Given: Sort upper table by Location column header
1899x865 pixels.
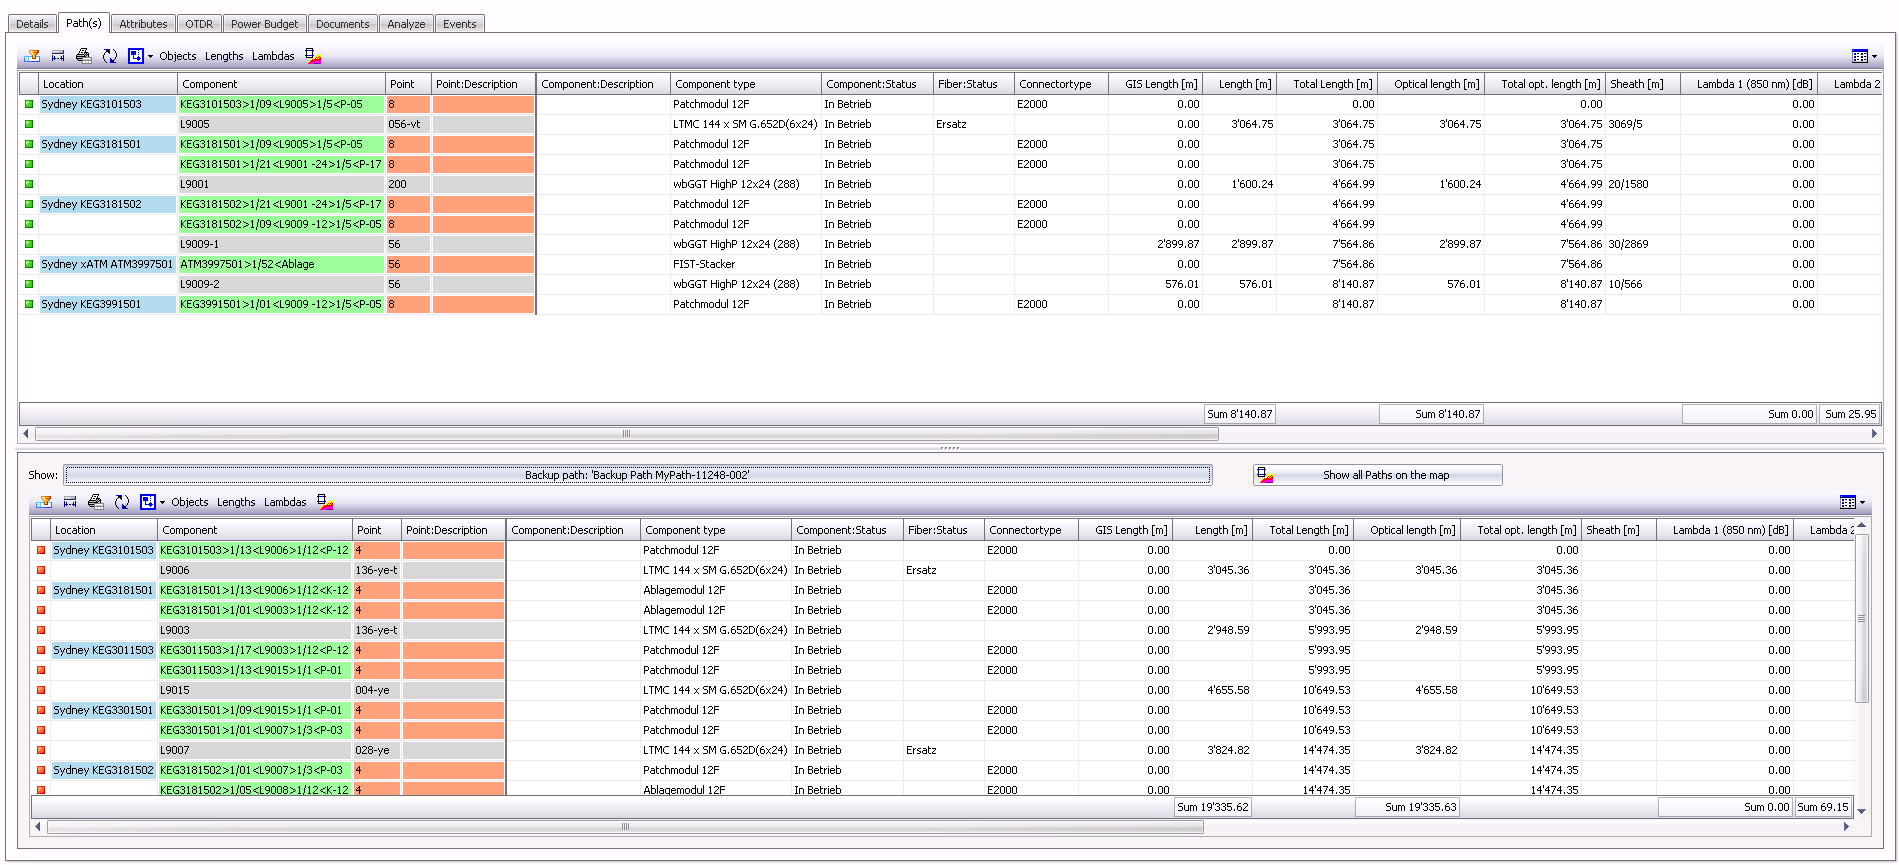Looking at the screenshot, I should pyautogui.click(x=108, y=84).
